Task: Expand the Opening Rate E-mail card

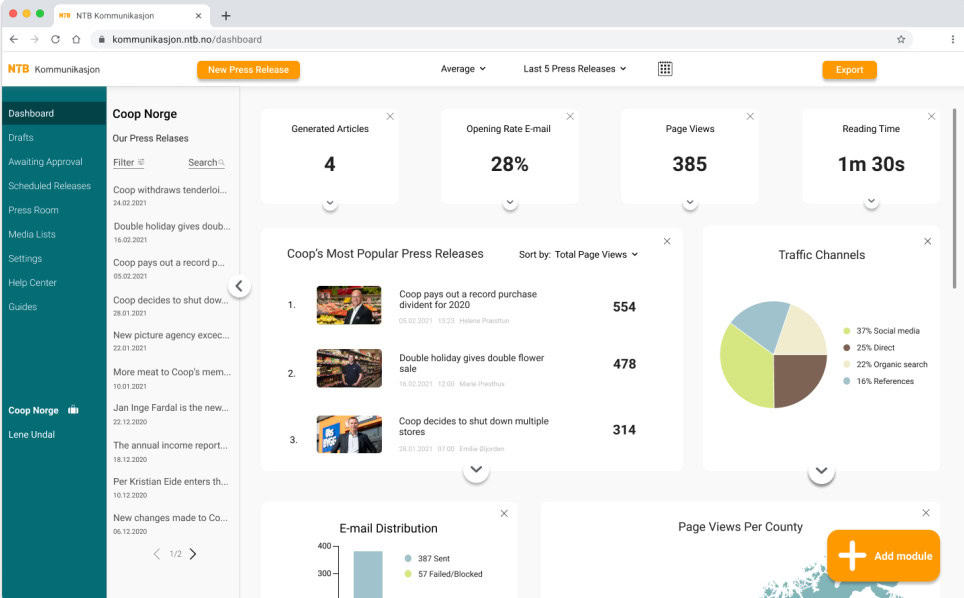Action: tap(510, 203)
